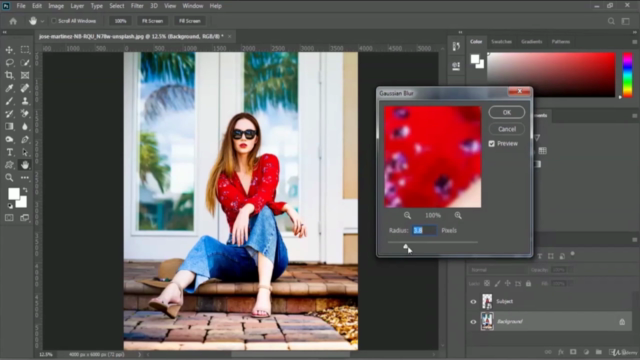This screenshot has width=640, height=360.
Task: Select the Dodge tool
Action: 9,140
